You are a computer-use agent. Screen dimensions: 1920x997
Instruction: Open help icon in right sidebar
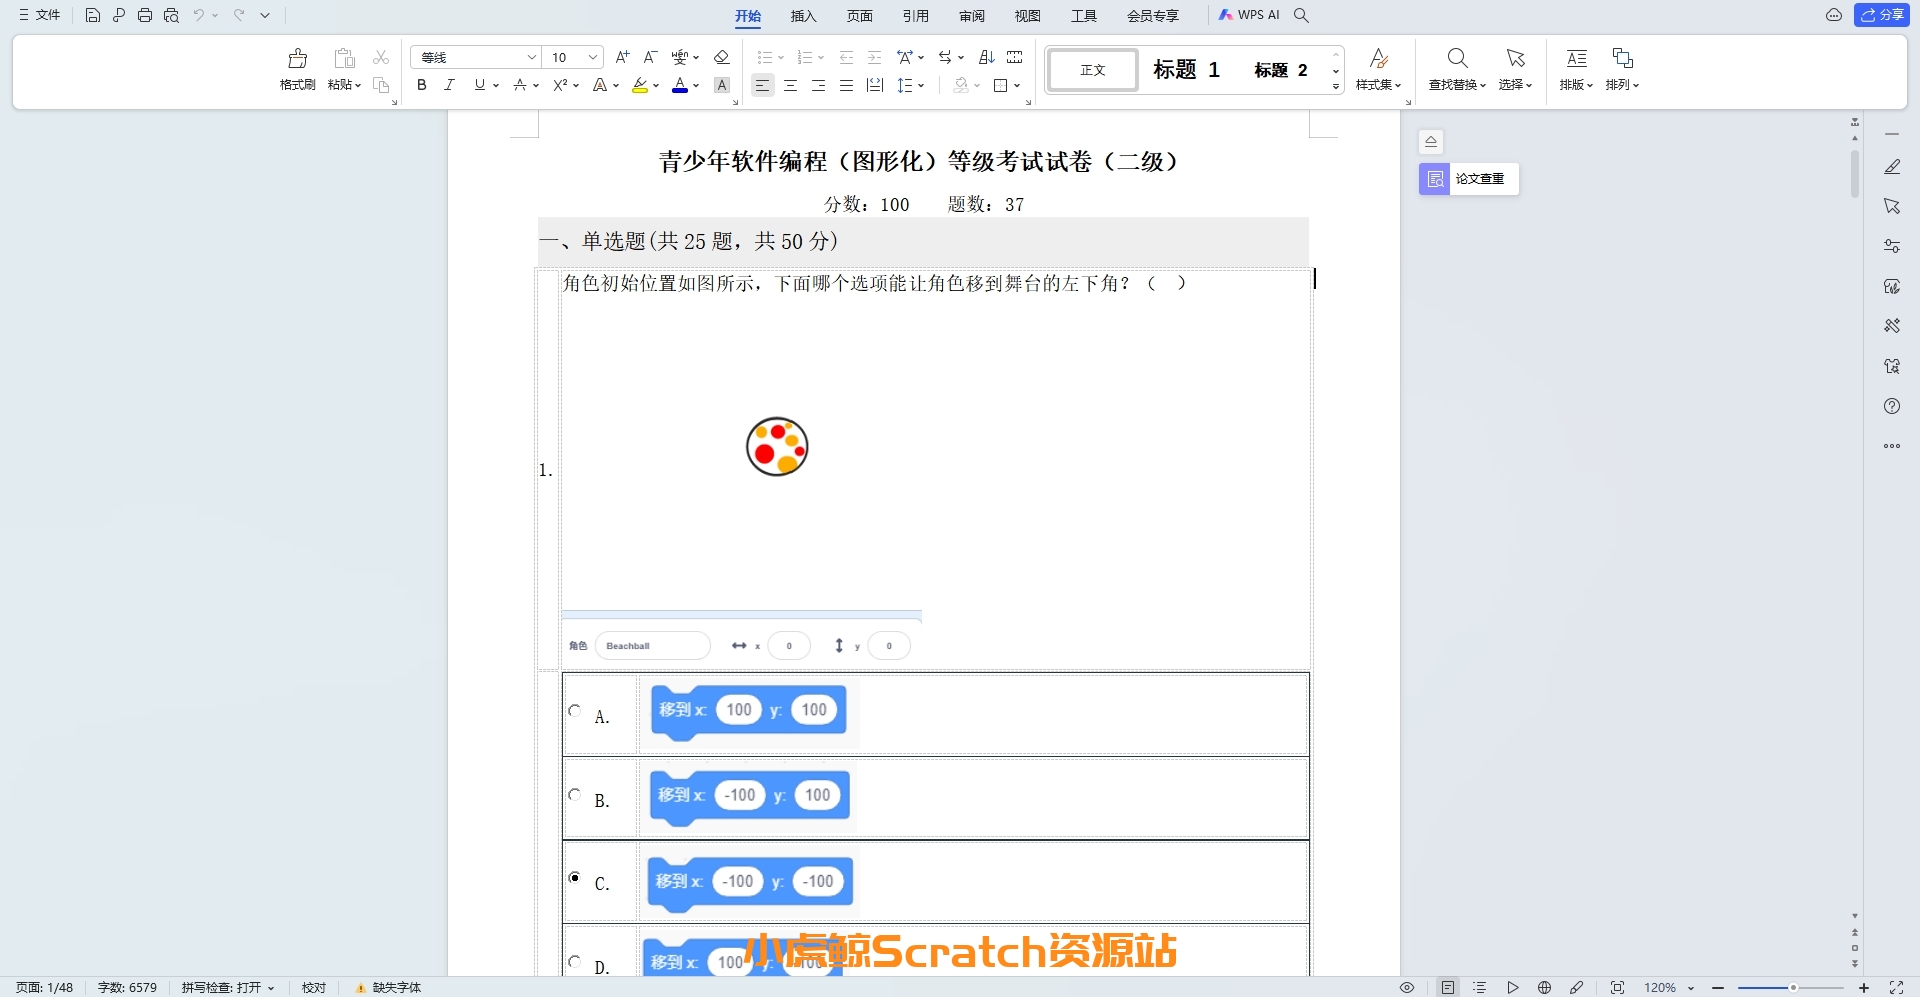[x=1892, y=406]
